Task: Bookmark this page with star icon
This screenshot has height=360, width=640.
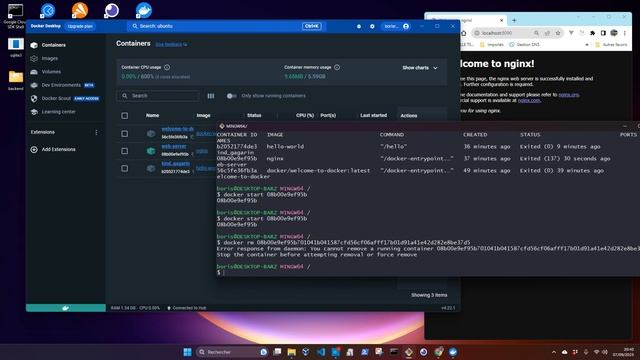Action: pos(558,33)
